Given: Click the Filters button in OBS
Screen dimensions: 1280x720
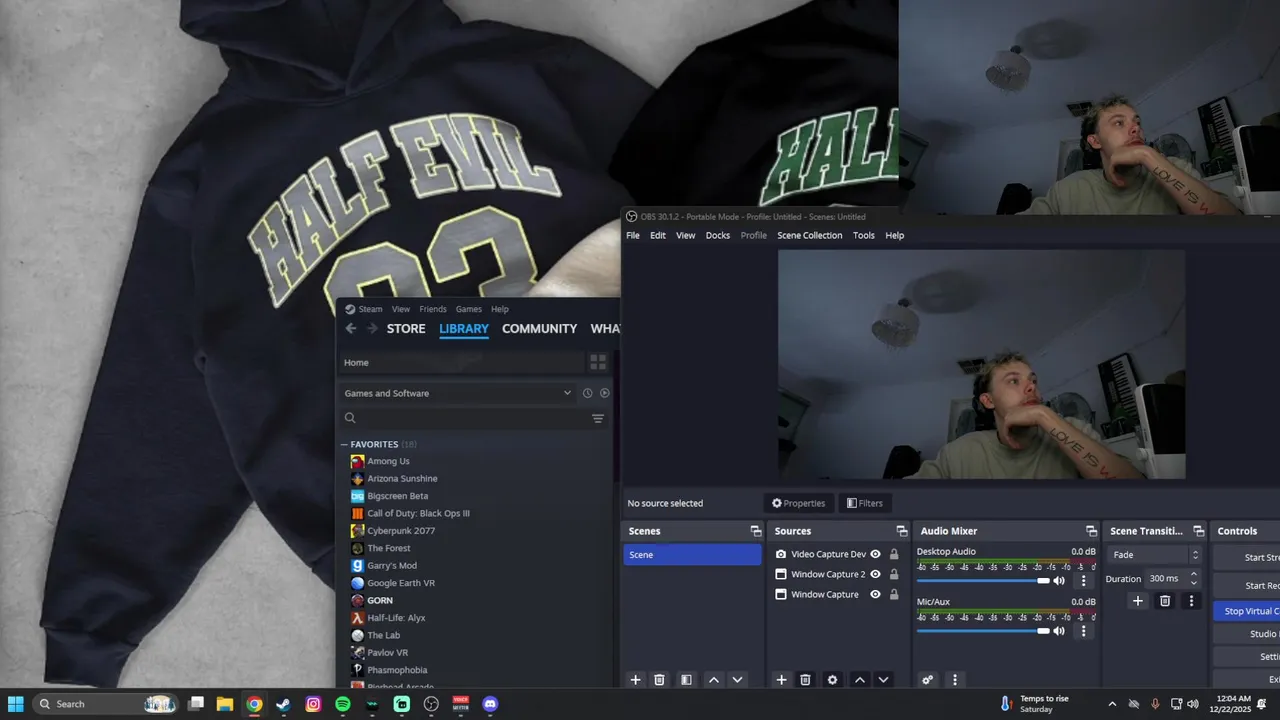Looking at the screenshot, I should [x=864, y=503].
